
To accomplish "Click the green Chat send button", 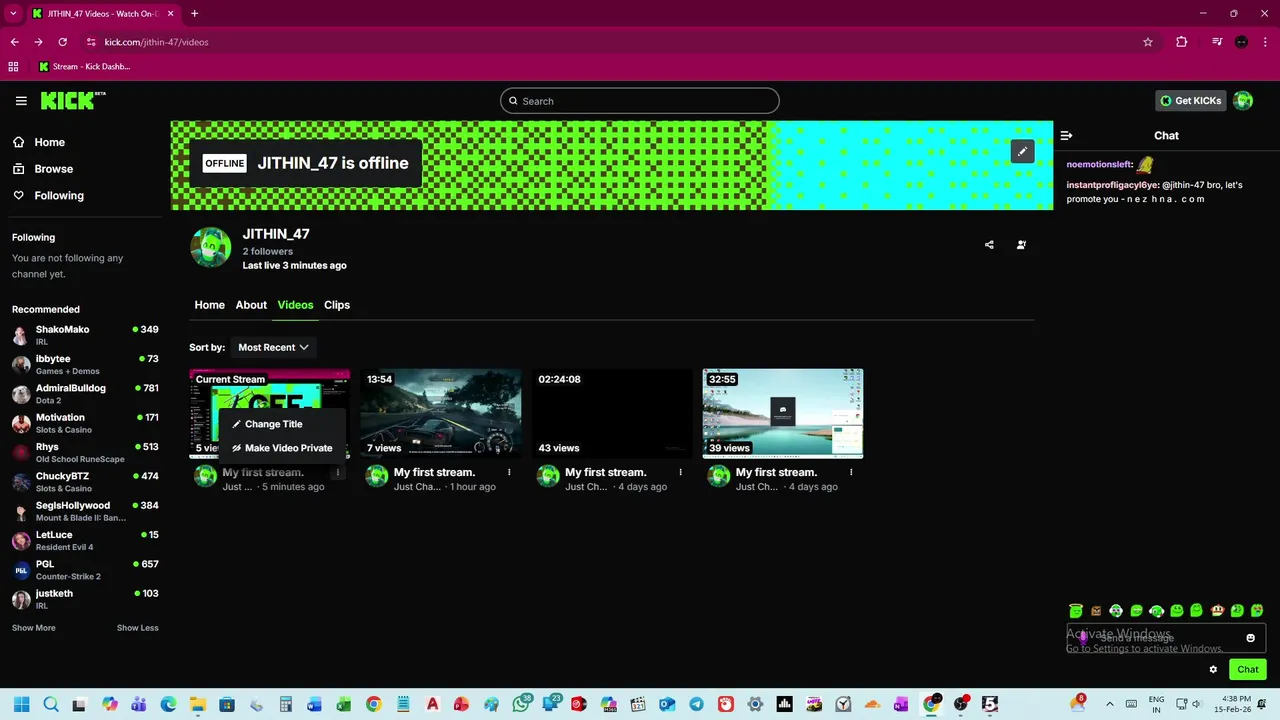I will pyautogui.click(x=1248, y=670).
